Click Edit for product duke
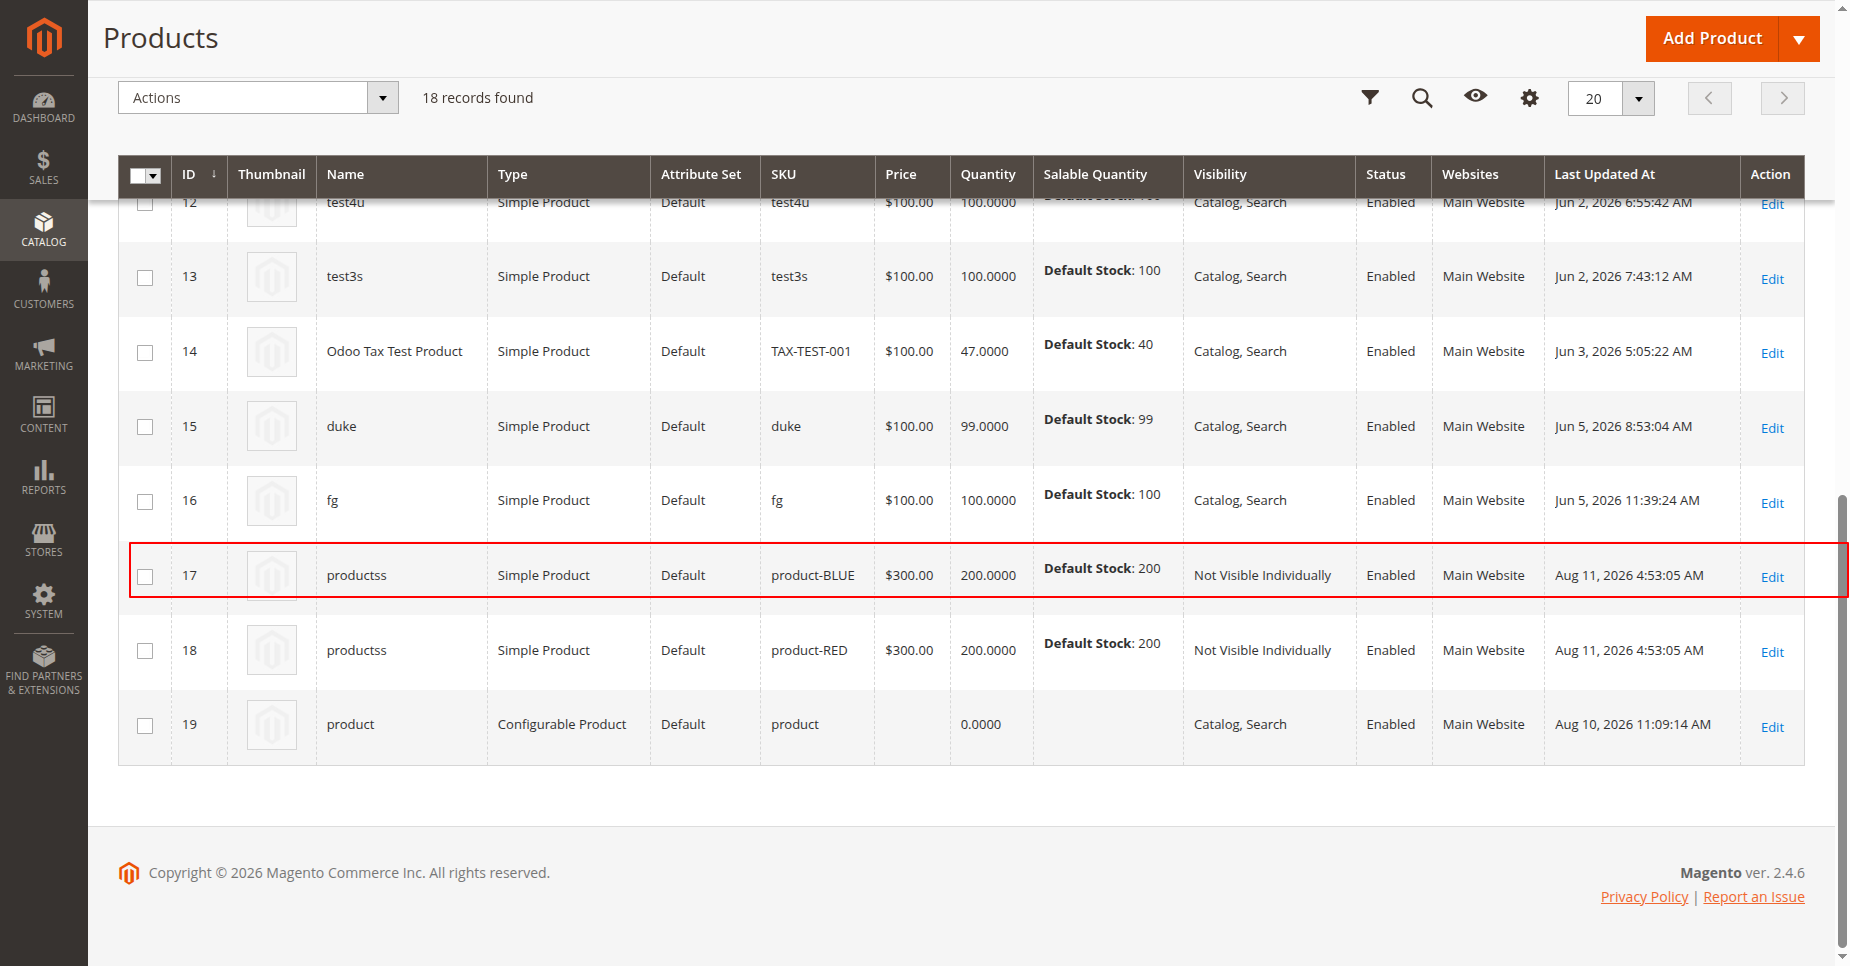 click(x=1772, y=428)
